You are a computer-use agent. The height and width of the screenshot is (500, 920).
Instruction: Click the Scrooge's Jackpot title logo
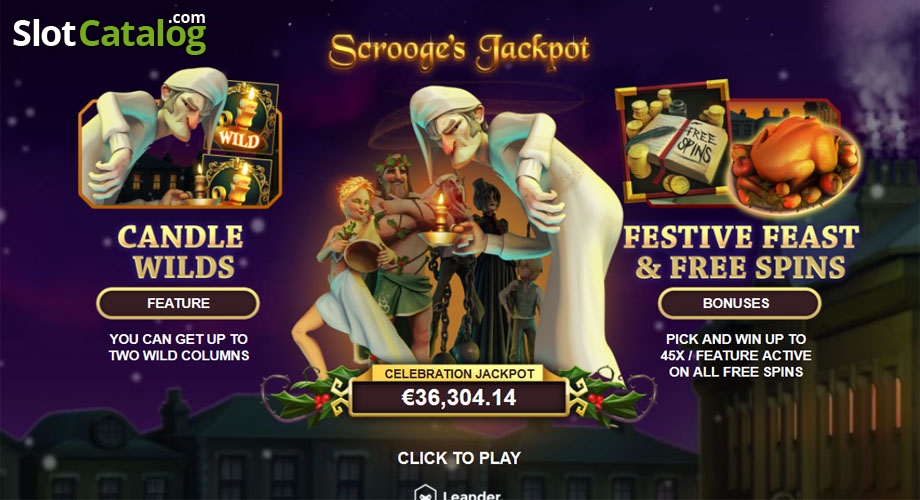459,52
